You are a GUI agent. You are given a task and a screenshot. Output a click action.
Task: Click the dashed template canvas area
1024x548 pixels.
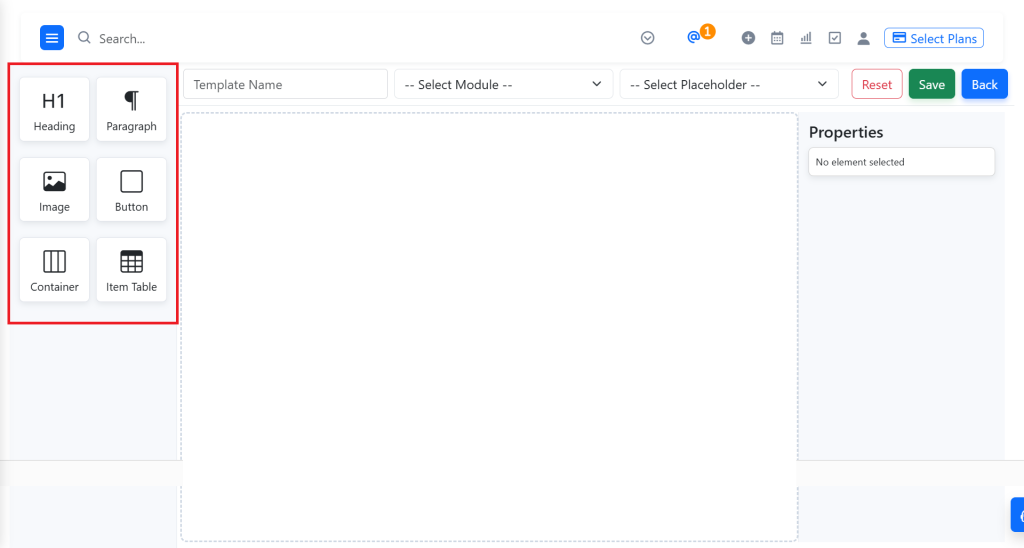click(x=489, y=327)
